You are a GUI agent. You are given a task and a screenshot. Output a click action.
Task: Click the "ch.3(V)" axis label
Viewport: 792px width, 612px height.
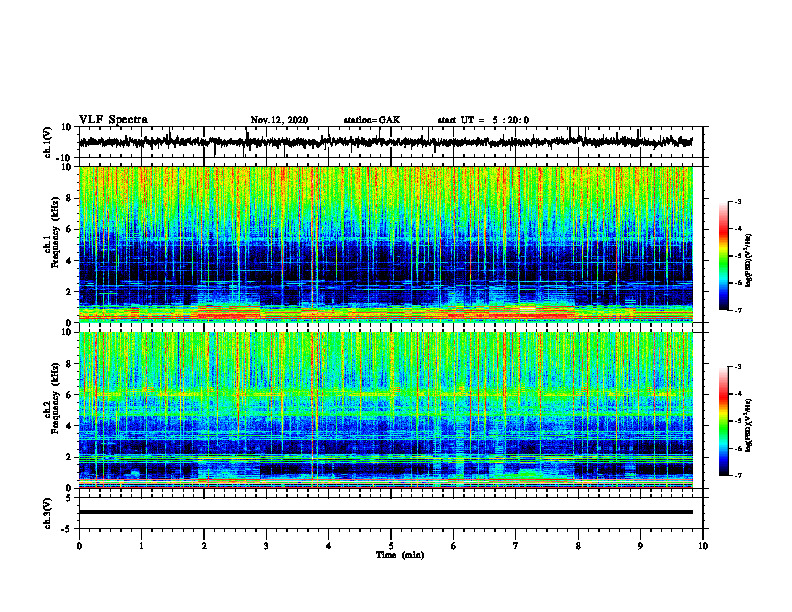click(48, 513)
